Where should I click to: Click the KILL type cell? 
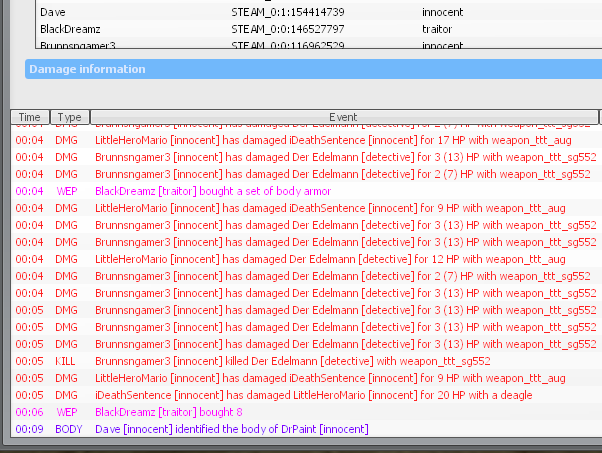point(66,361)
